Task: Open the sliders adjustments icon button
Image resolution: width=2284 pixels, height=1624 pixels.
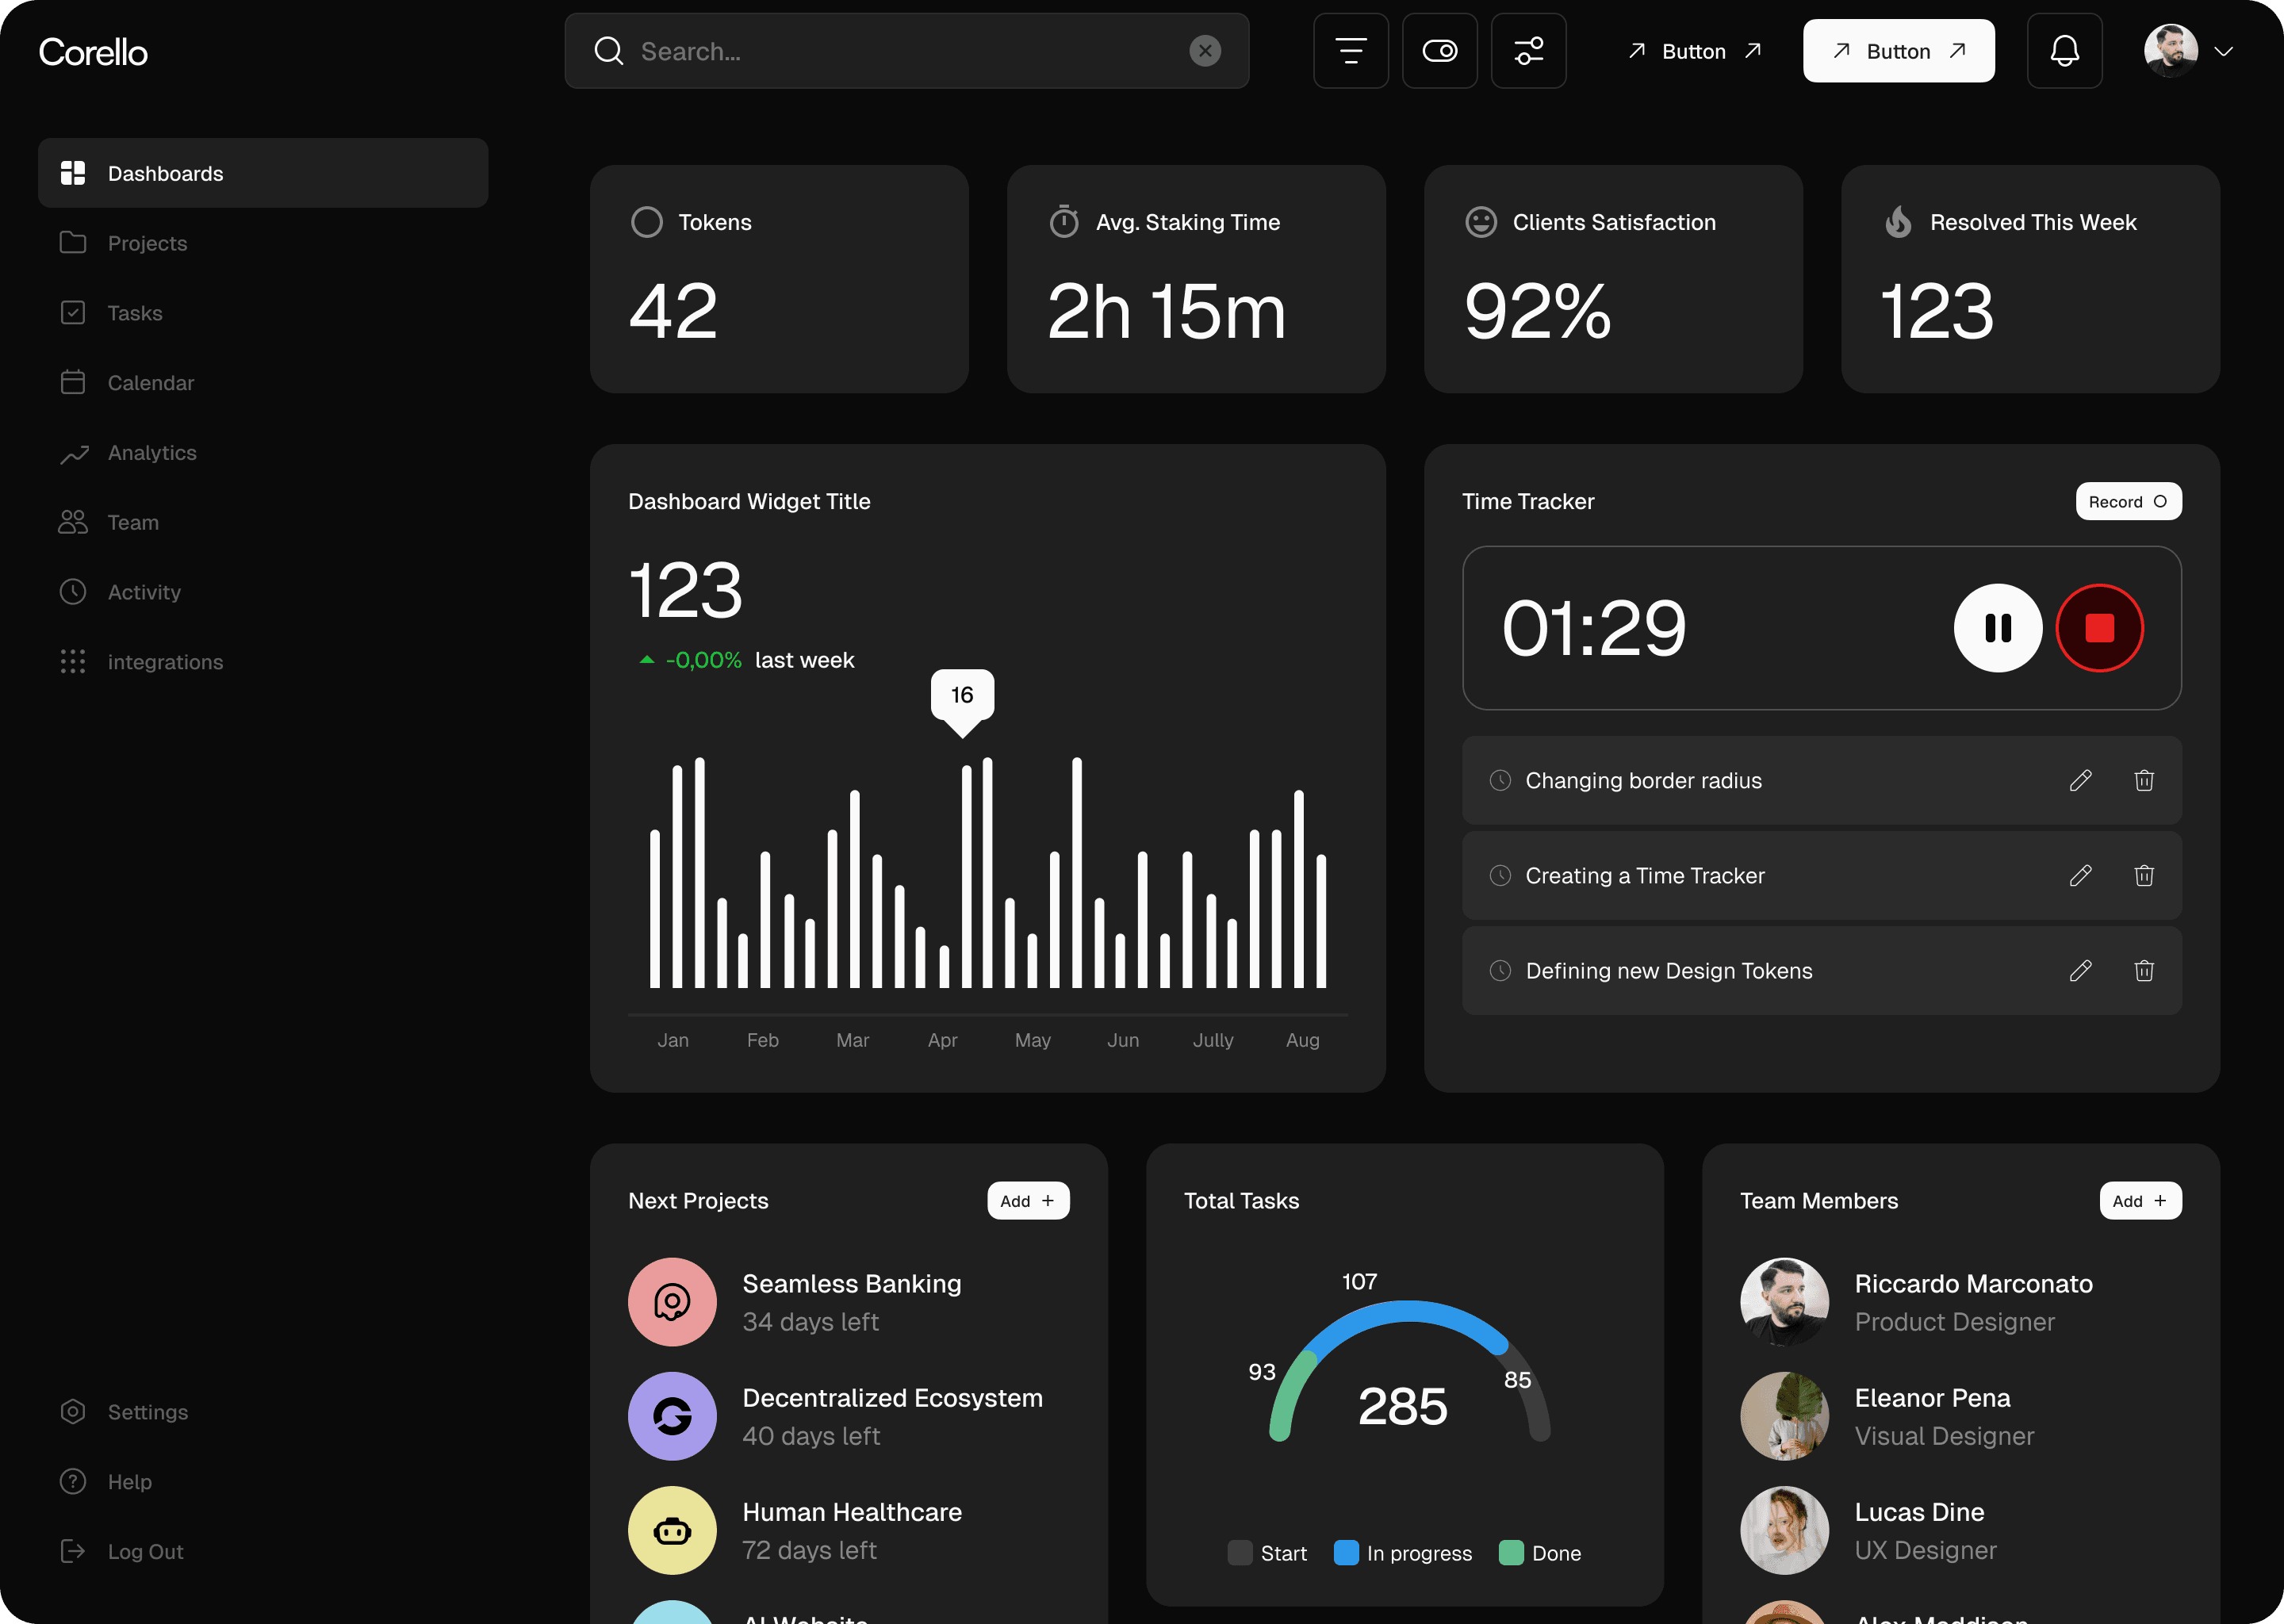Action: (1528, 51)
